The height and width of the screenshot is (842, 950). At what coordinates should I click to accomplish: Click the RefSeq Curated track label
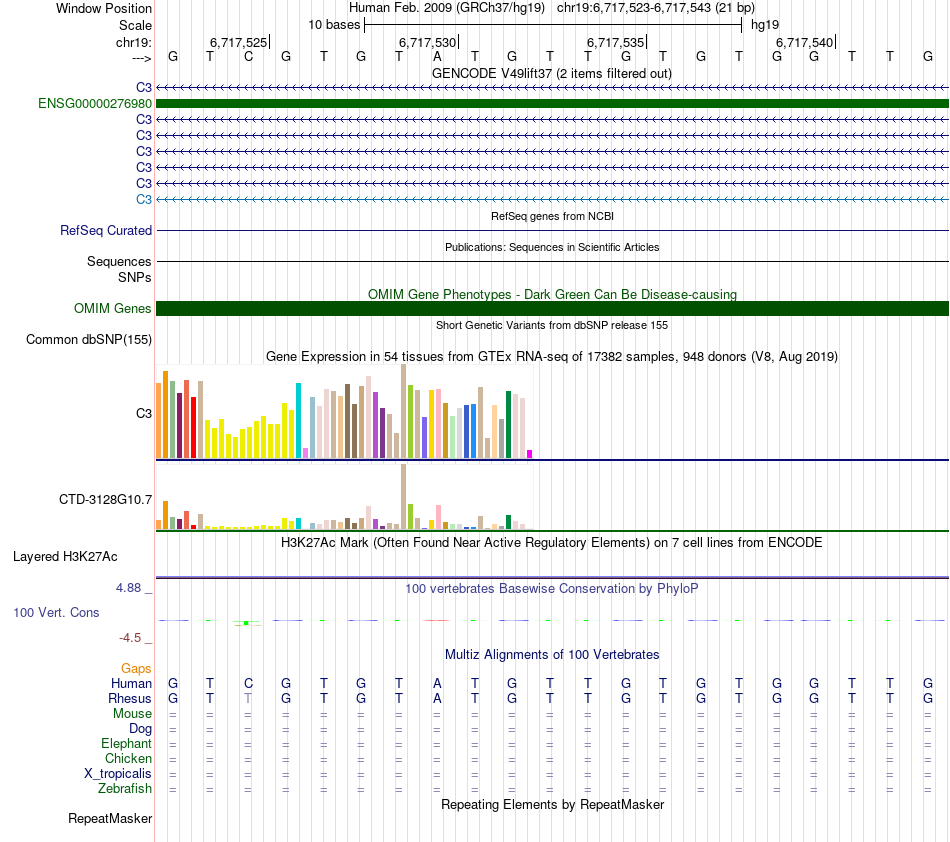point(106,230)
